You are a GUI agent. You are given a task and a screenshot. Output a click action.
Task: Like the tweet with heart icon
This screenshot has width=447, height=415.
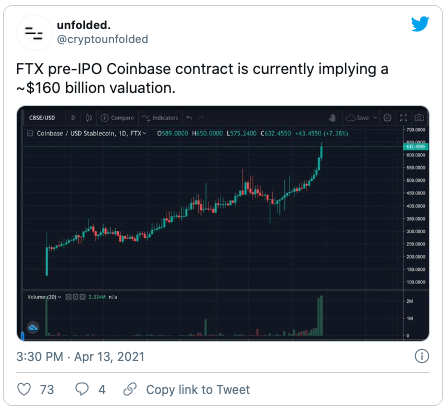24,389
